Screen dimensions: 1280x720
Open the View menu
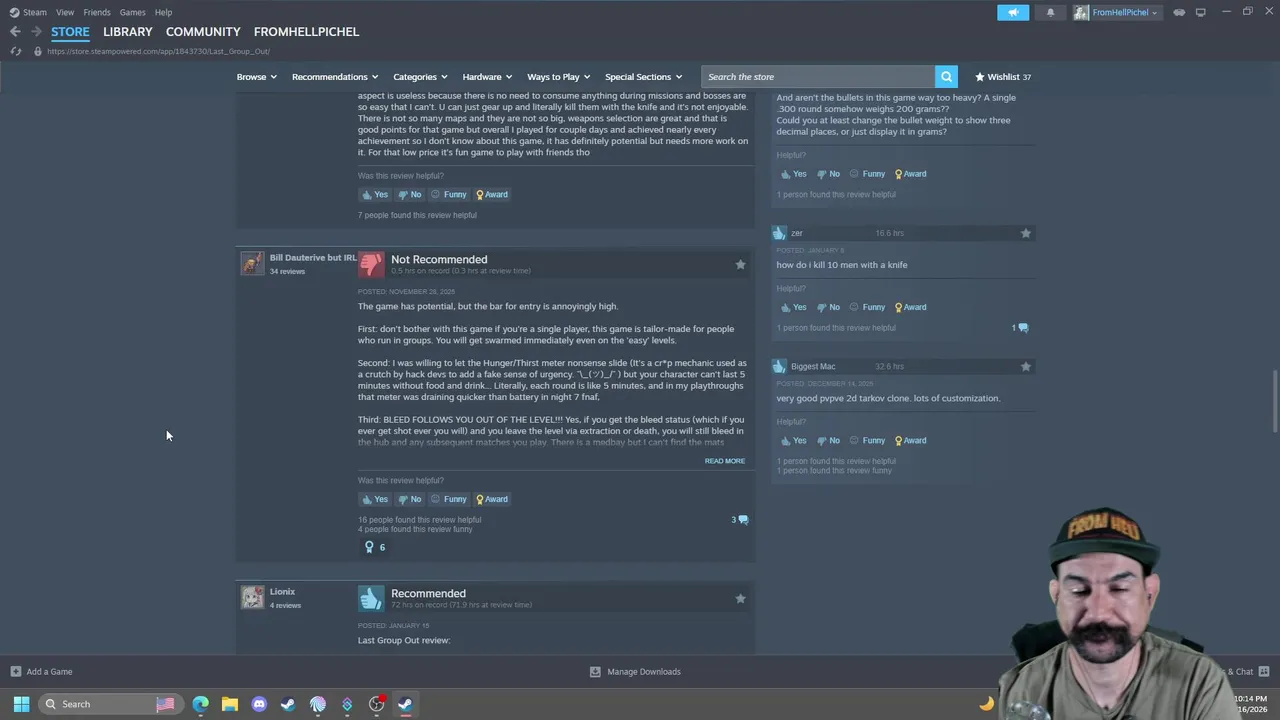point(65,12)
